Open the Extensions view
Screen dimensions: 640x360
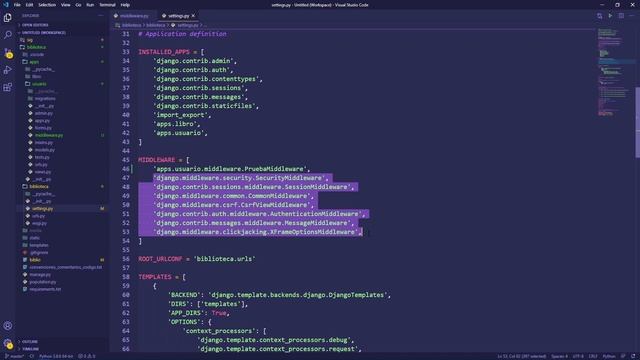point(8,87)
